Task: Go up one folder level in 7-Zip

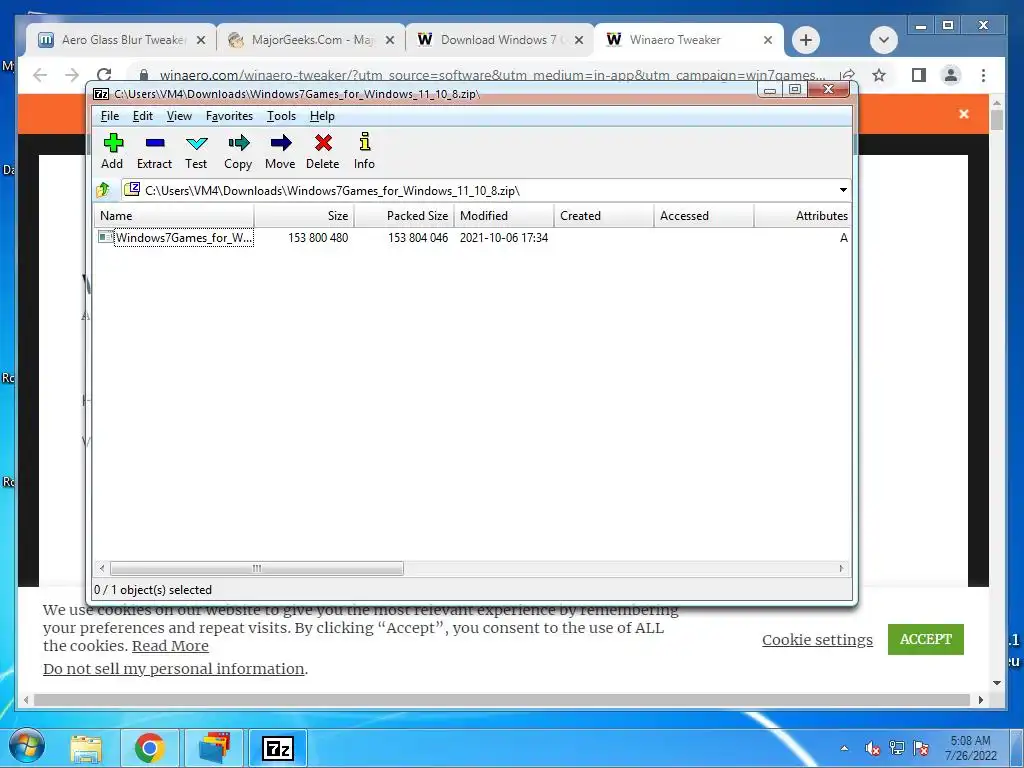Action: tap(103, 190)
